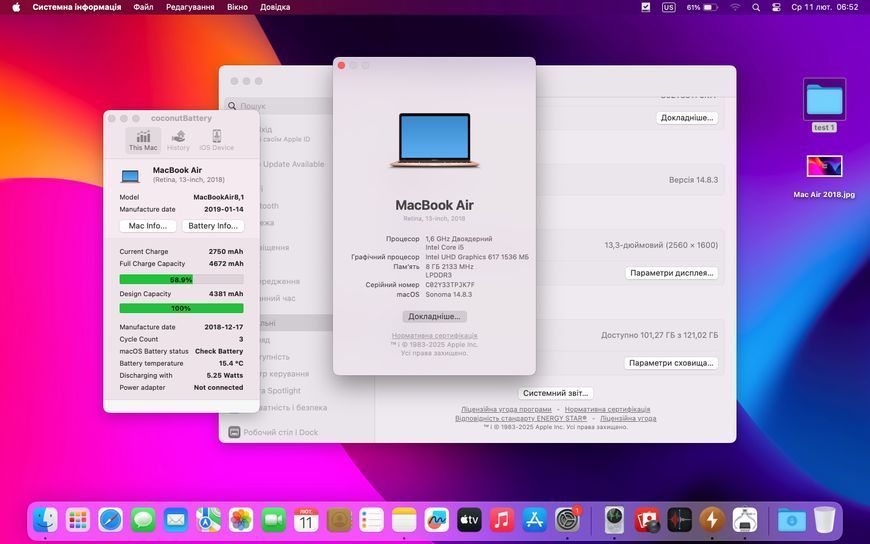The image size is (870, 544).
Task: Open Відповідність стандарту ENERGY STAR link
Action: pyautogui.click(x=521, y=418)
